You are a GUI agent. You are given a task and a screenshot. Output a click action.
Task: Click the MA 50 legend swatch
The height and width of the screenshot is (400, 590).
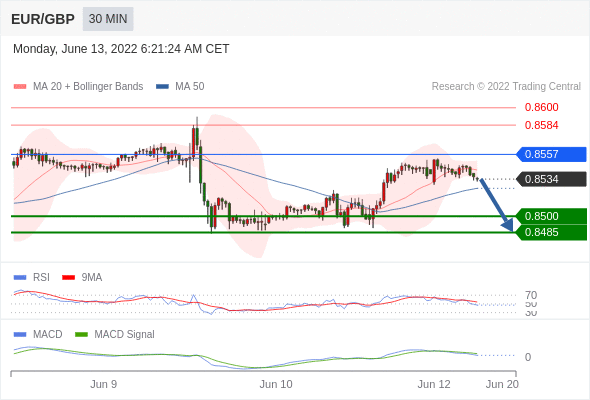[162, 87]
